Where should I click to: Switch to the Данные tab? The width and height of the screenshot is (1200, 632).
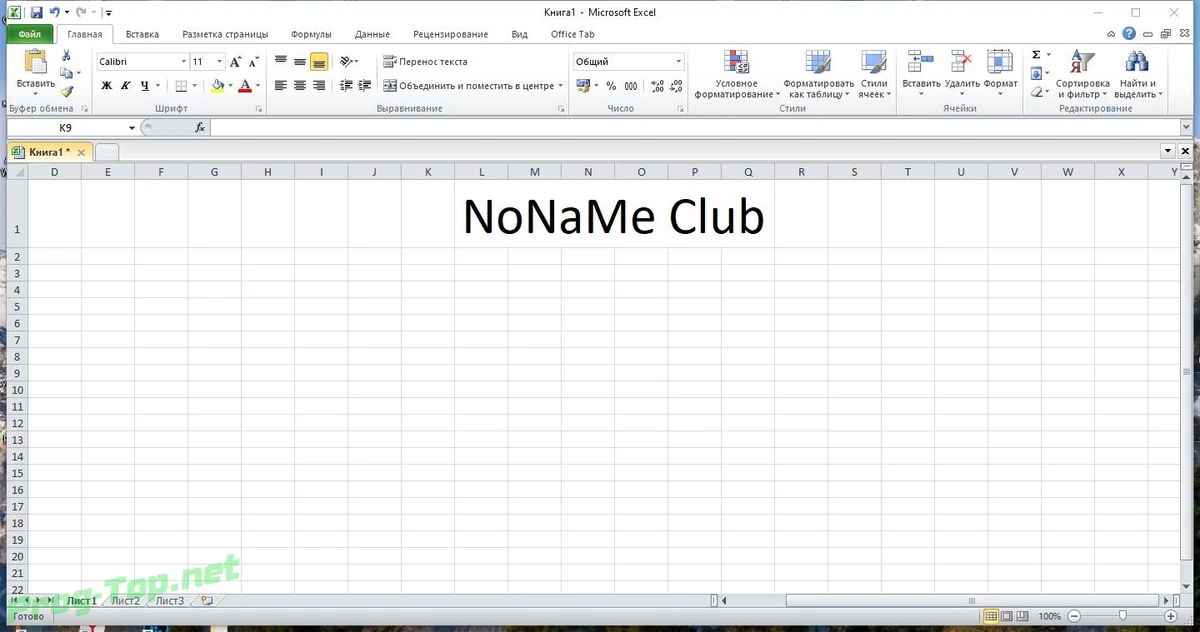(372, 34)
